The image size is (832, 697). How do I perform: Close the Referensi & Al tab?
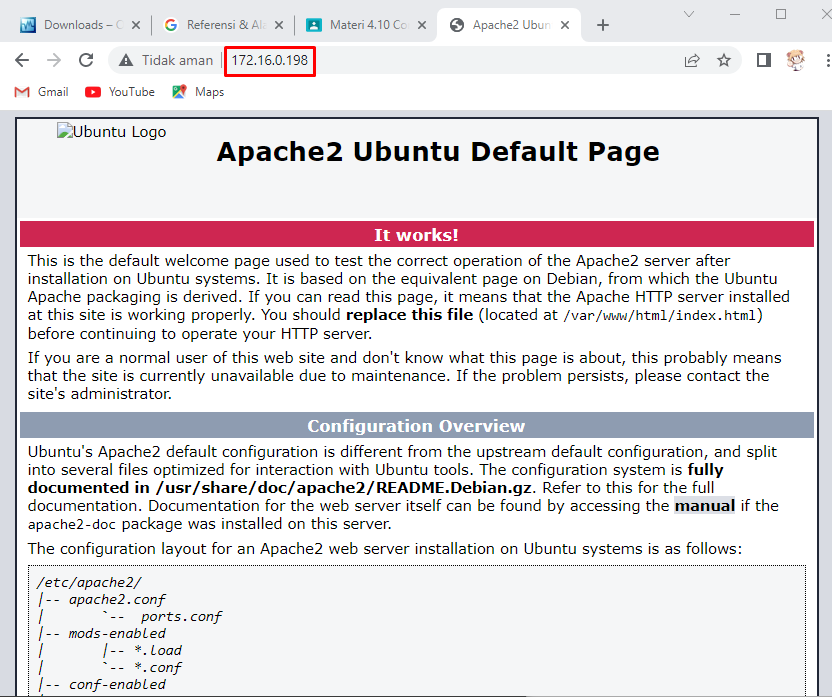279,25
